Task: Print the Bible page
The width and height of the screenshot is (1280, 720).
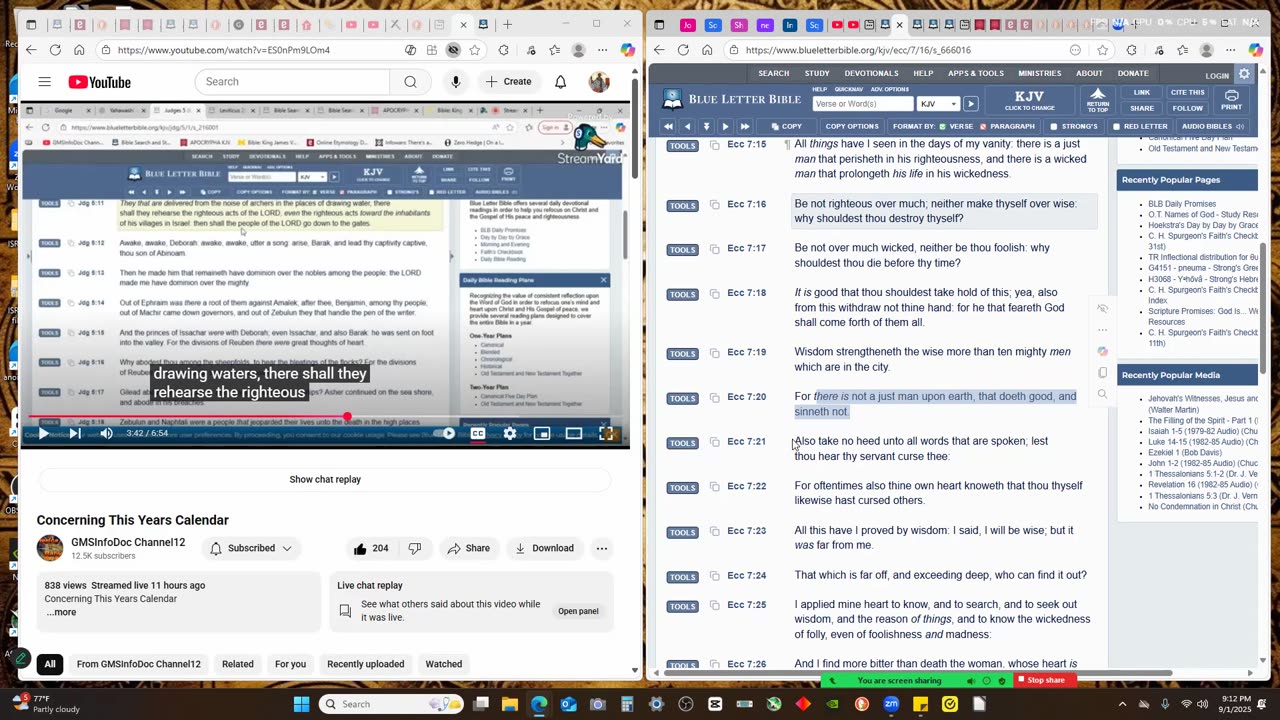Action: (x=1232, y=100)
